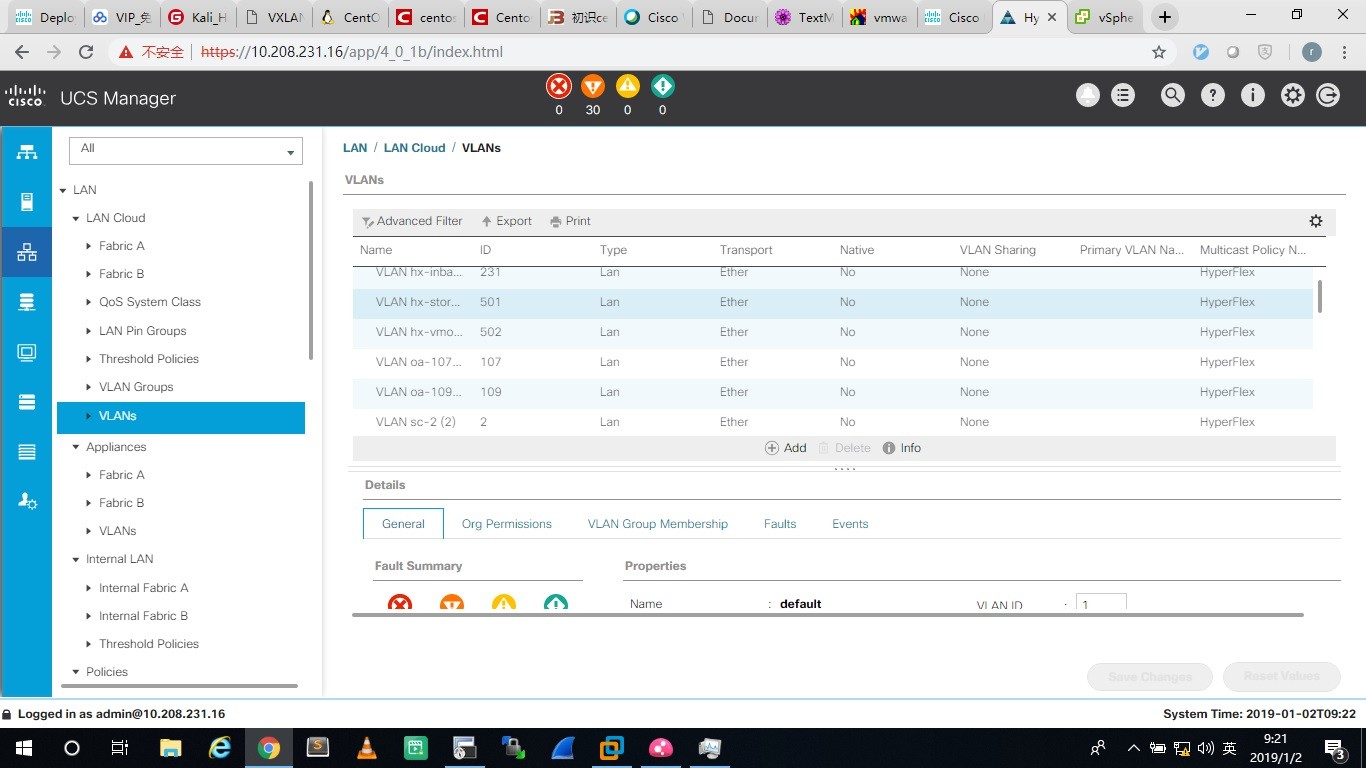
Task: Go to LAN Cloud in the breadcrumb
Action: tap(414, 148)
